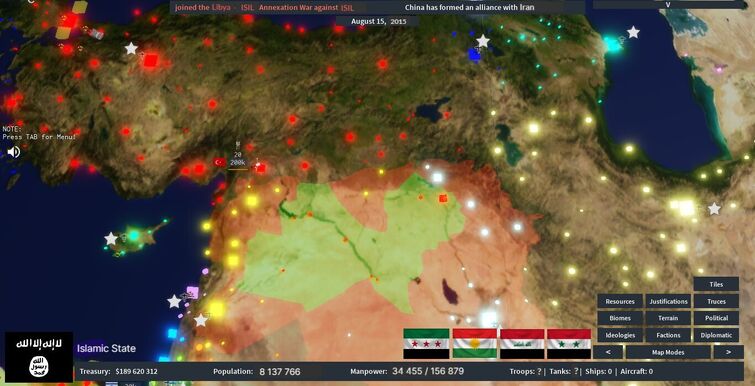Select the Iraq flag icon
755x386 pixels.
[x=522, y=344]
